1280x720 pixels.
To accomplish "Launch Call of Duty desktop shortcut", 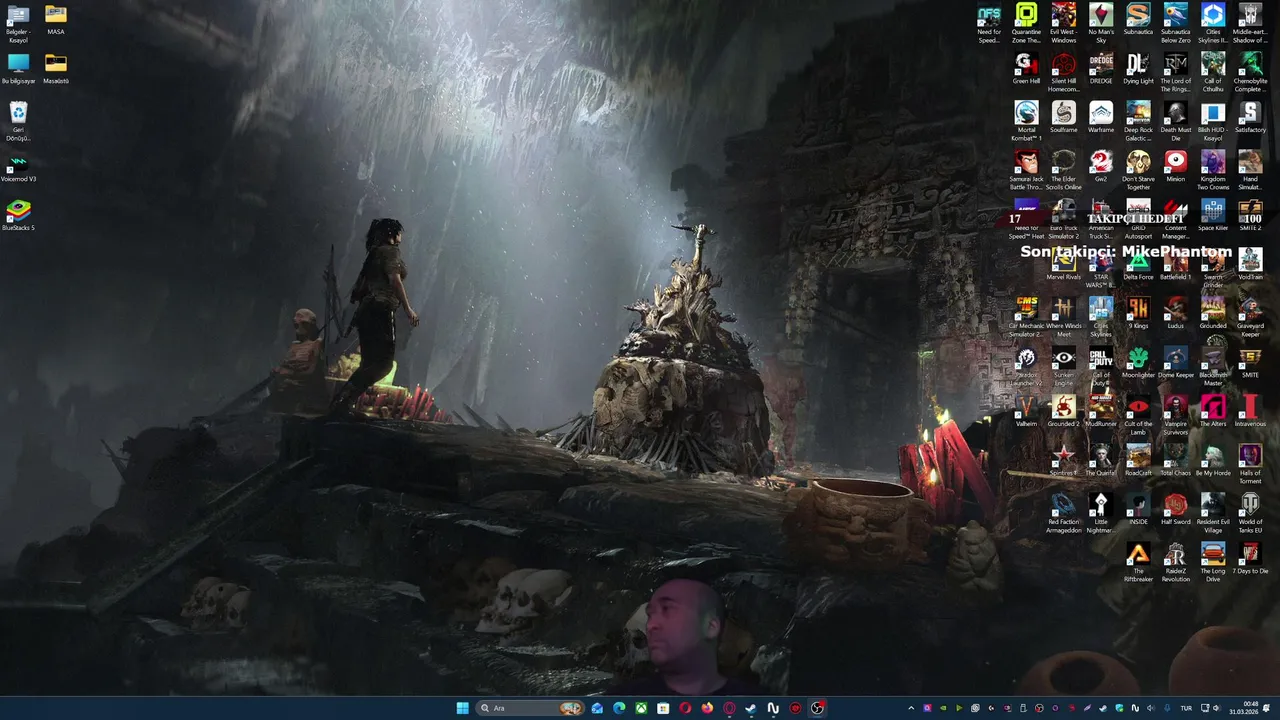I will (1101, 365).
